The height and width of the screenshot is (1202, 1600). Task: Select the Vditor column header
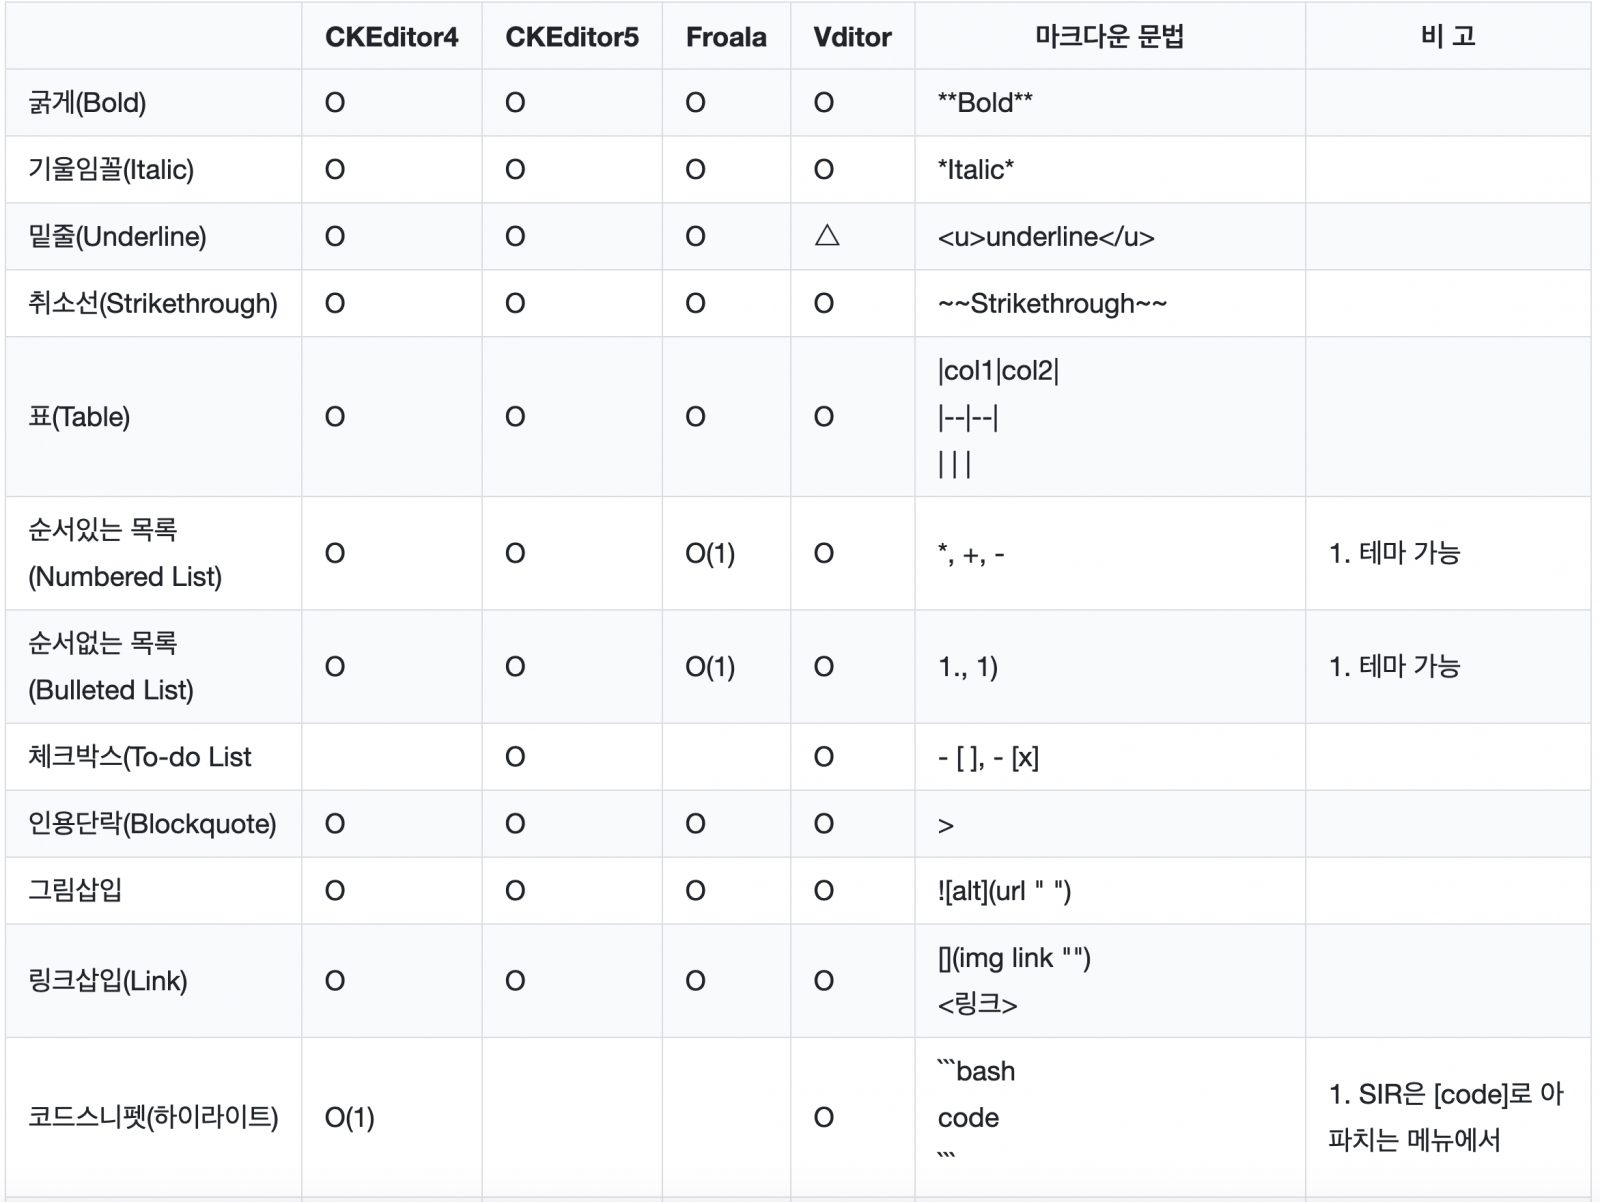(852, 37)
